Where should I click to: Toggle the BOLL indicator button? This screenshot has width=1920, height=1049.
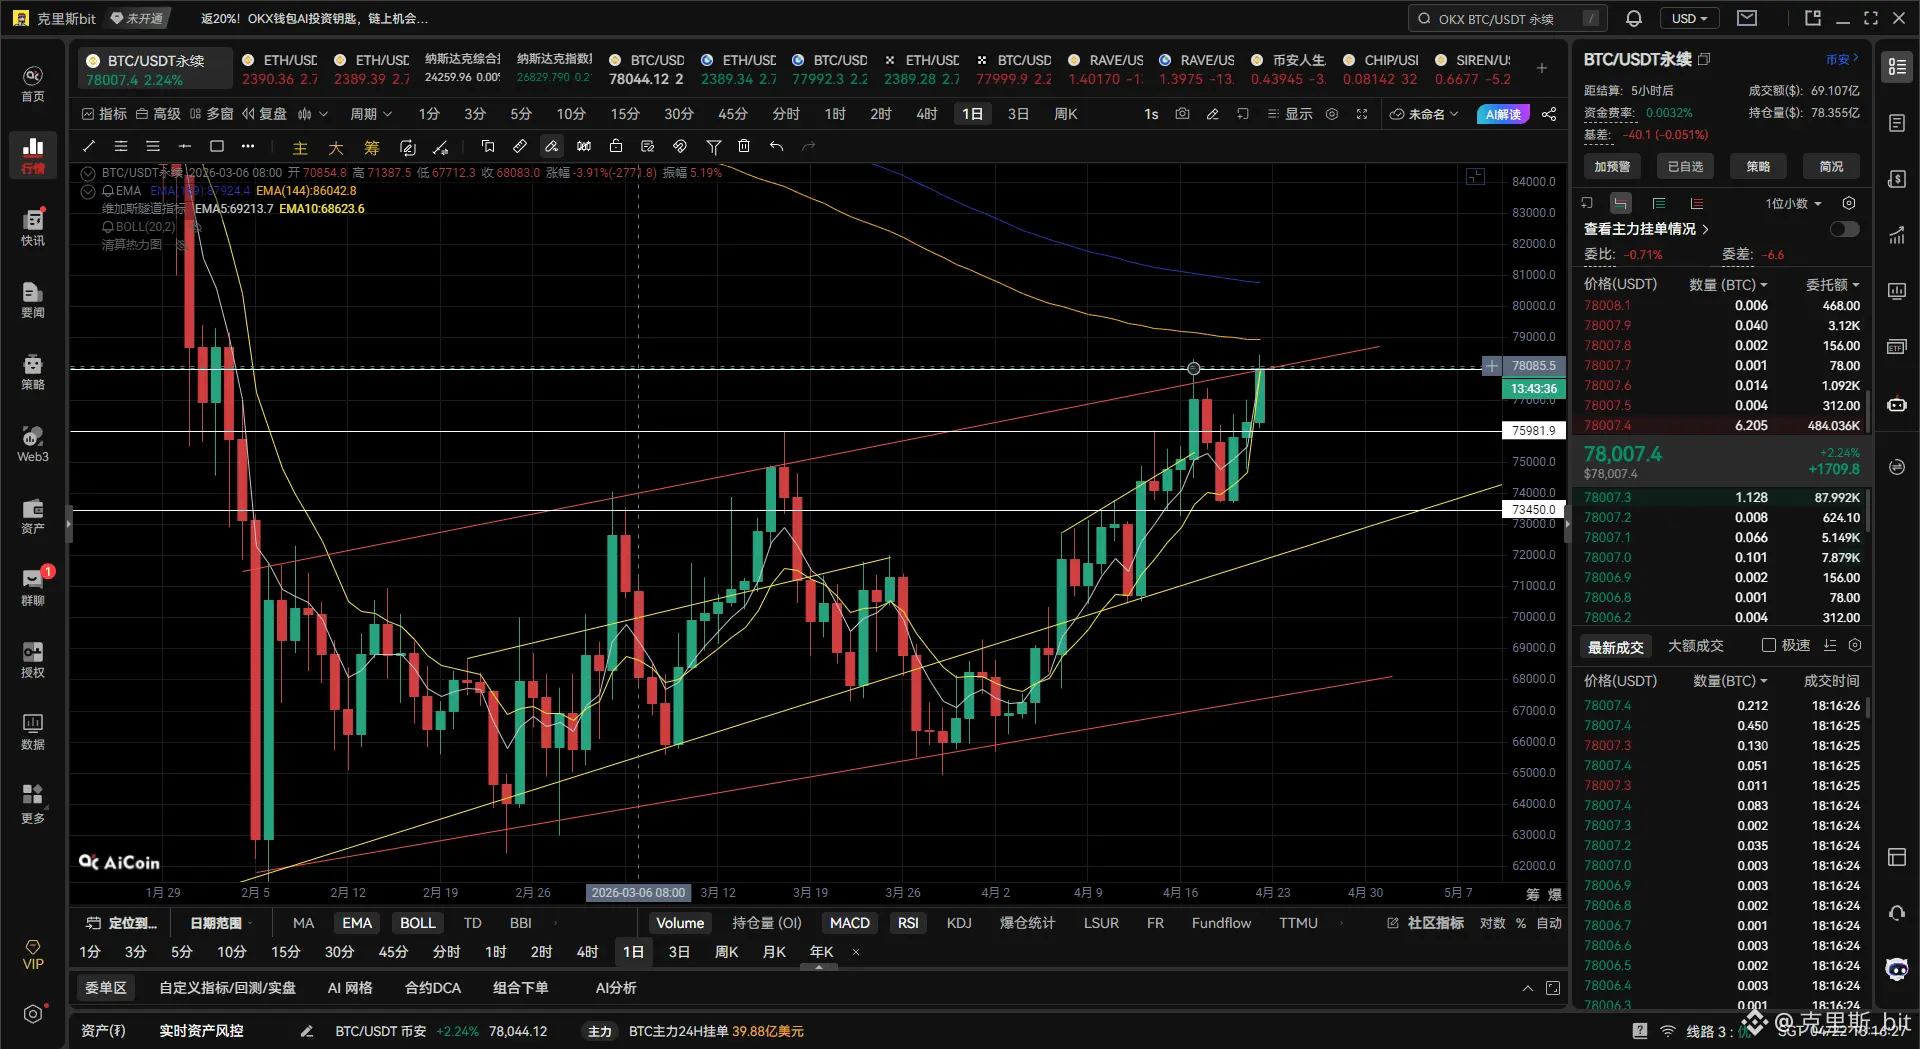[x=418, y=923]
